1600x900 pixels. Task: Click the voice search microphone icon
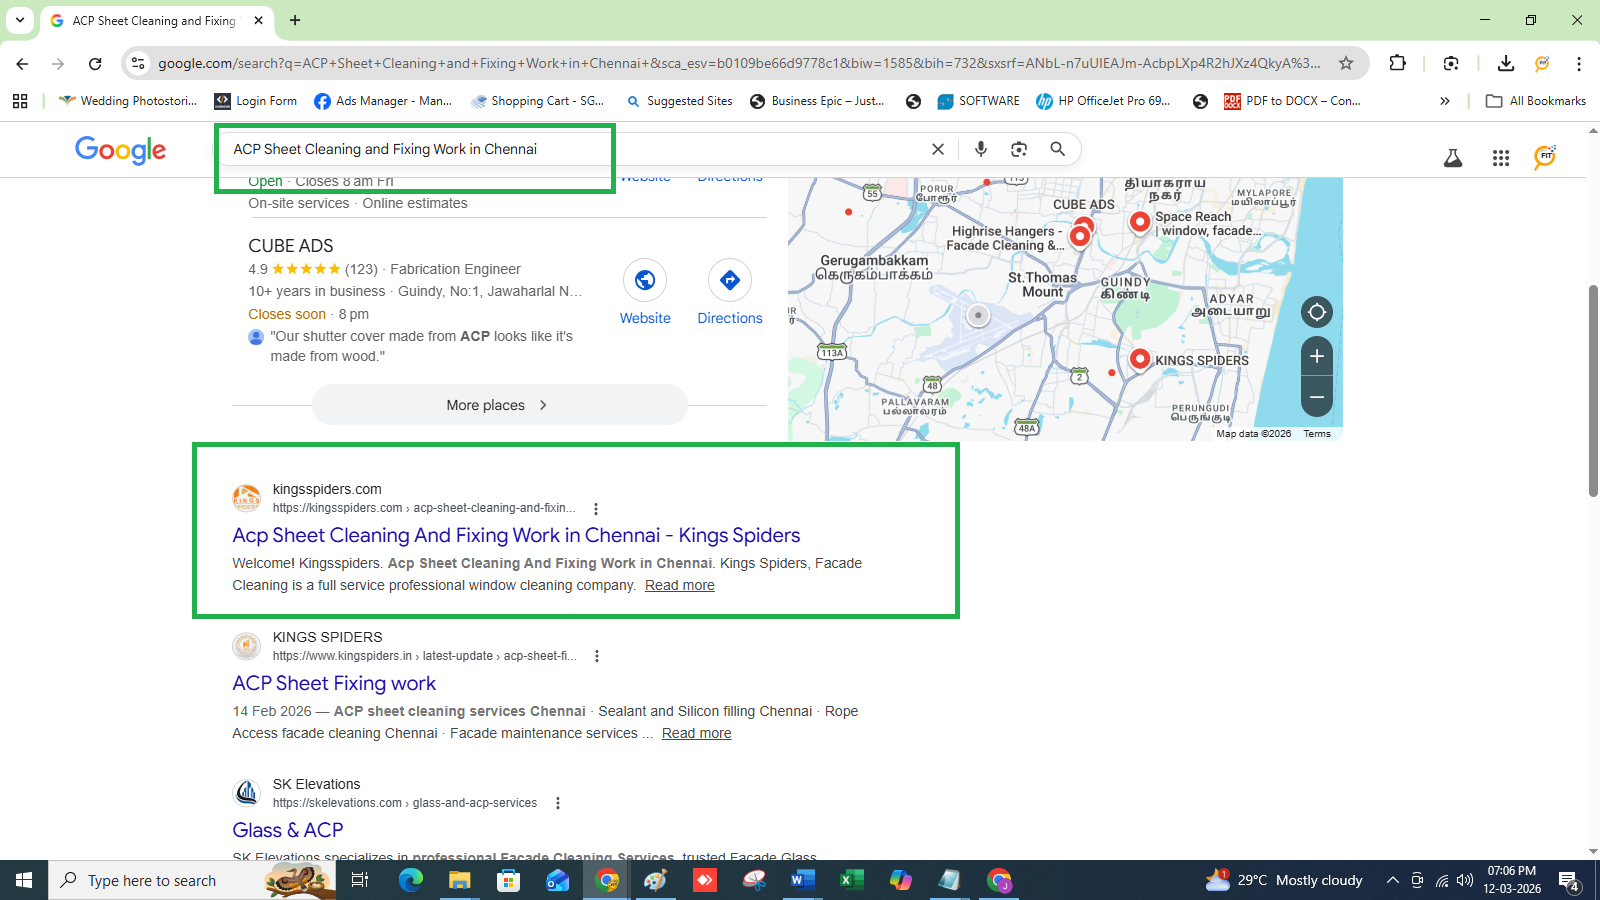pos(980,149)
